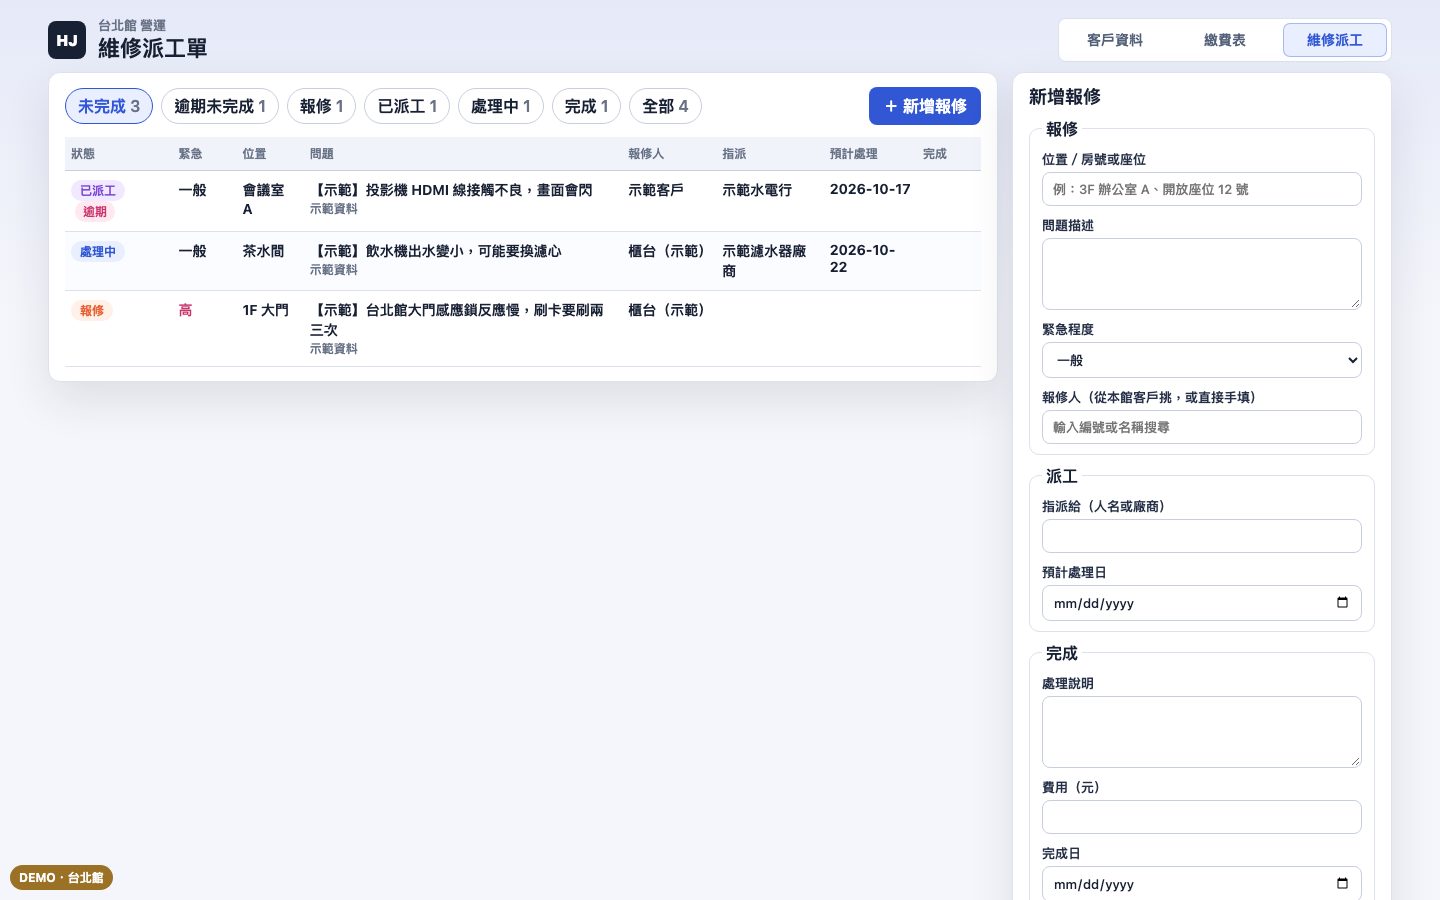Click the orange 報修 status badge
The width and height of the screenshot is (1440, 900).
(92, 310)
